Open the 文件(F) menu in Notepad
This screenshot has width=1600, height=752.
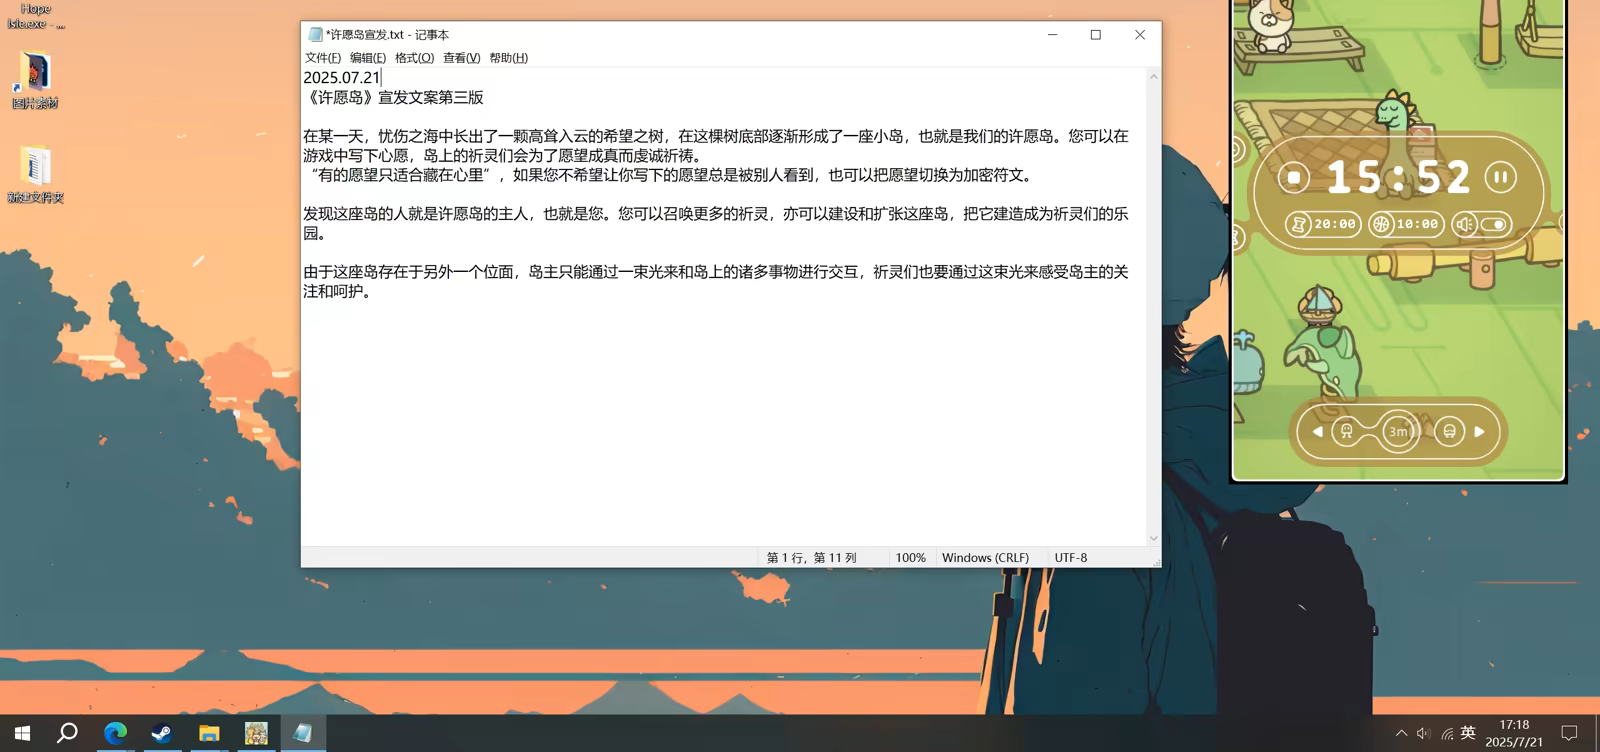[322, 58]
